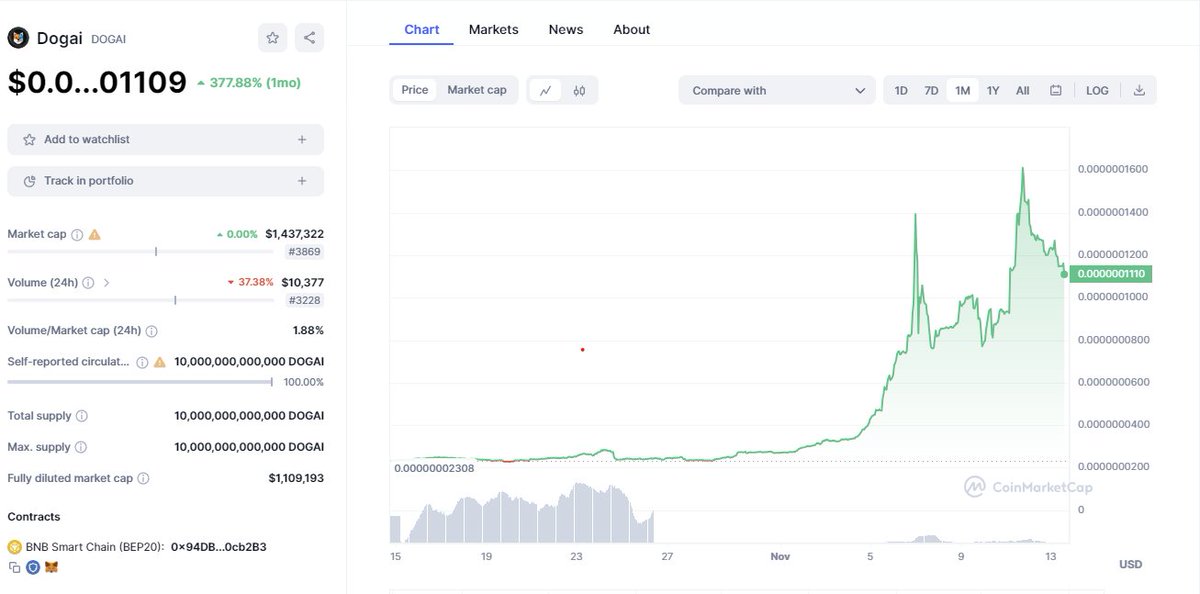
Task: Open the Compare with dropdown
Action: (x=777, y=90)
